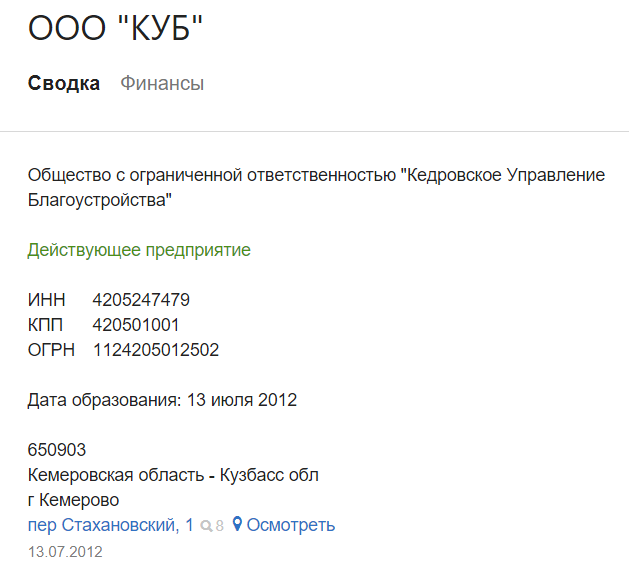629x571 pixels.
Task: Click the КПП number 420501001
Action: pyautogui.click(x=136, y=325)
